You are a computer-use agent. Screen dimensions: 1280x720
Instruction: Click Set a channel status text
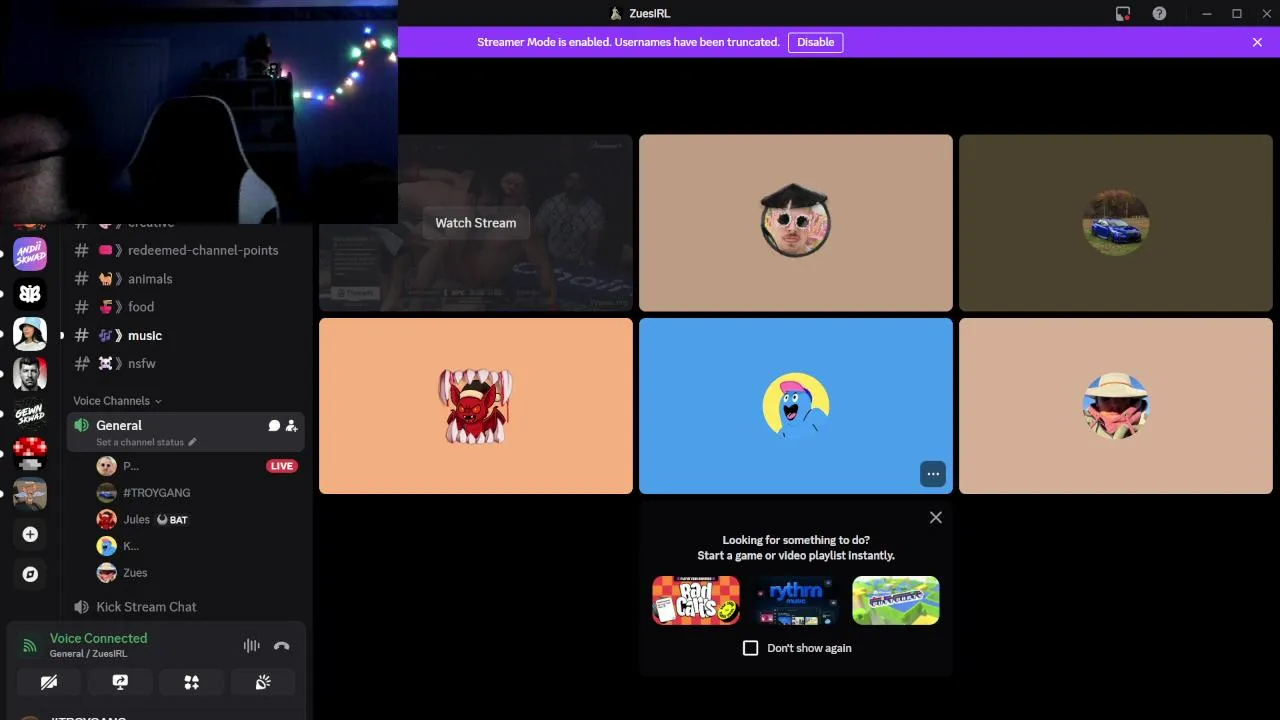(x=140, y=442)
